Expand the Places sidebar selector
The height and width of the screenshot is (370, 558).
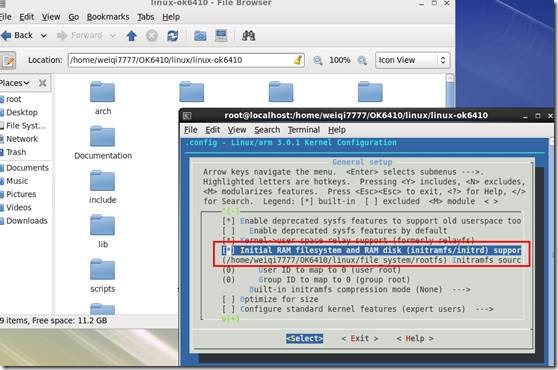click(15, 83)
